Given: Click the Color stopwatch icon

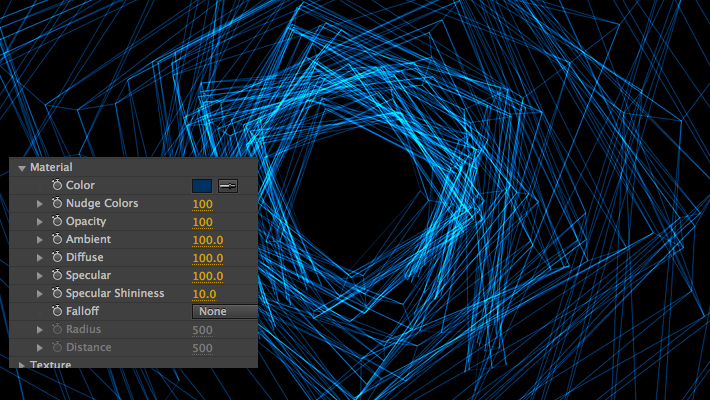Looking at the screenshot, I should [x=57, y=186].
